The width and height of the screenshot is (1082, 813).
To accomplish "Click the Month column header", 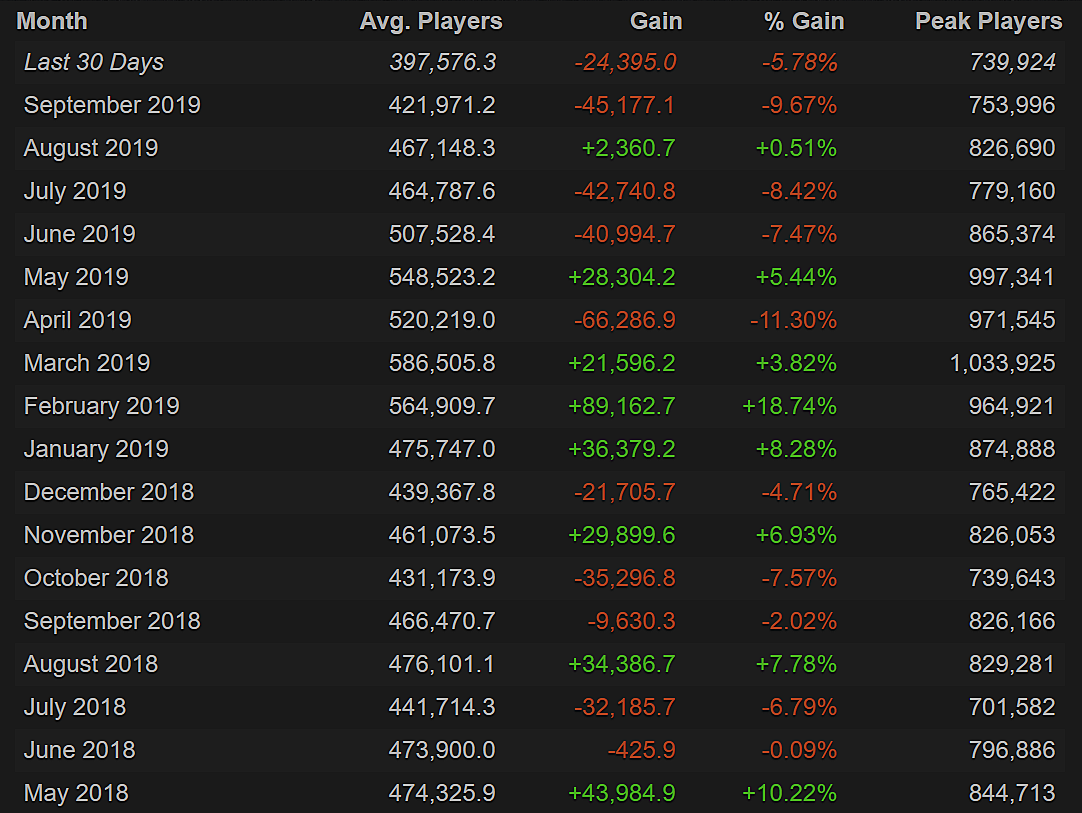I will tap(52, 21).
